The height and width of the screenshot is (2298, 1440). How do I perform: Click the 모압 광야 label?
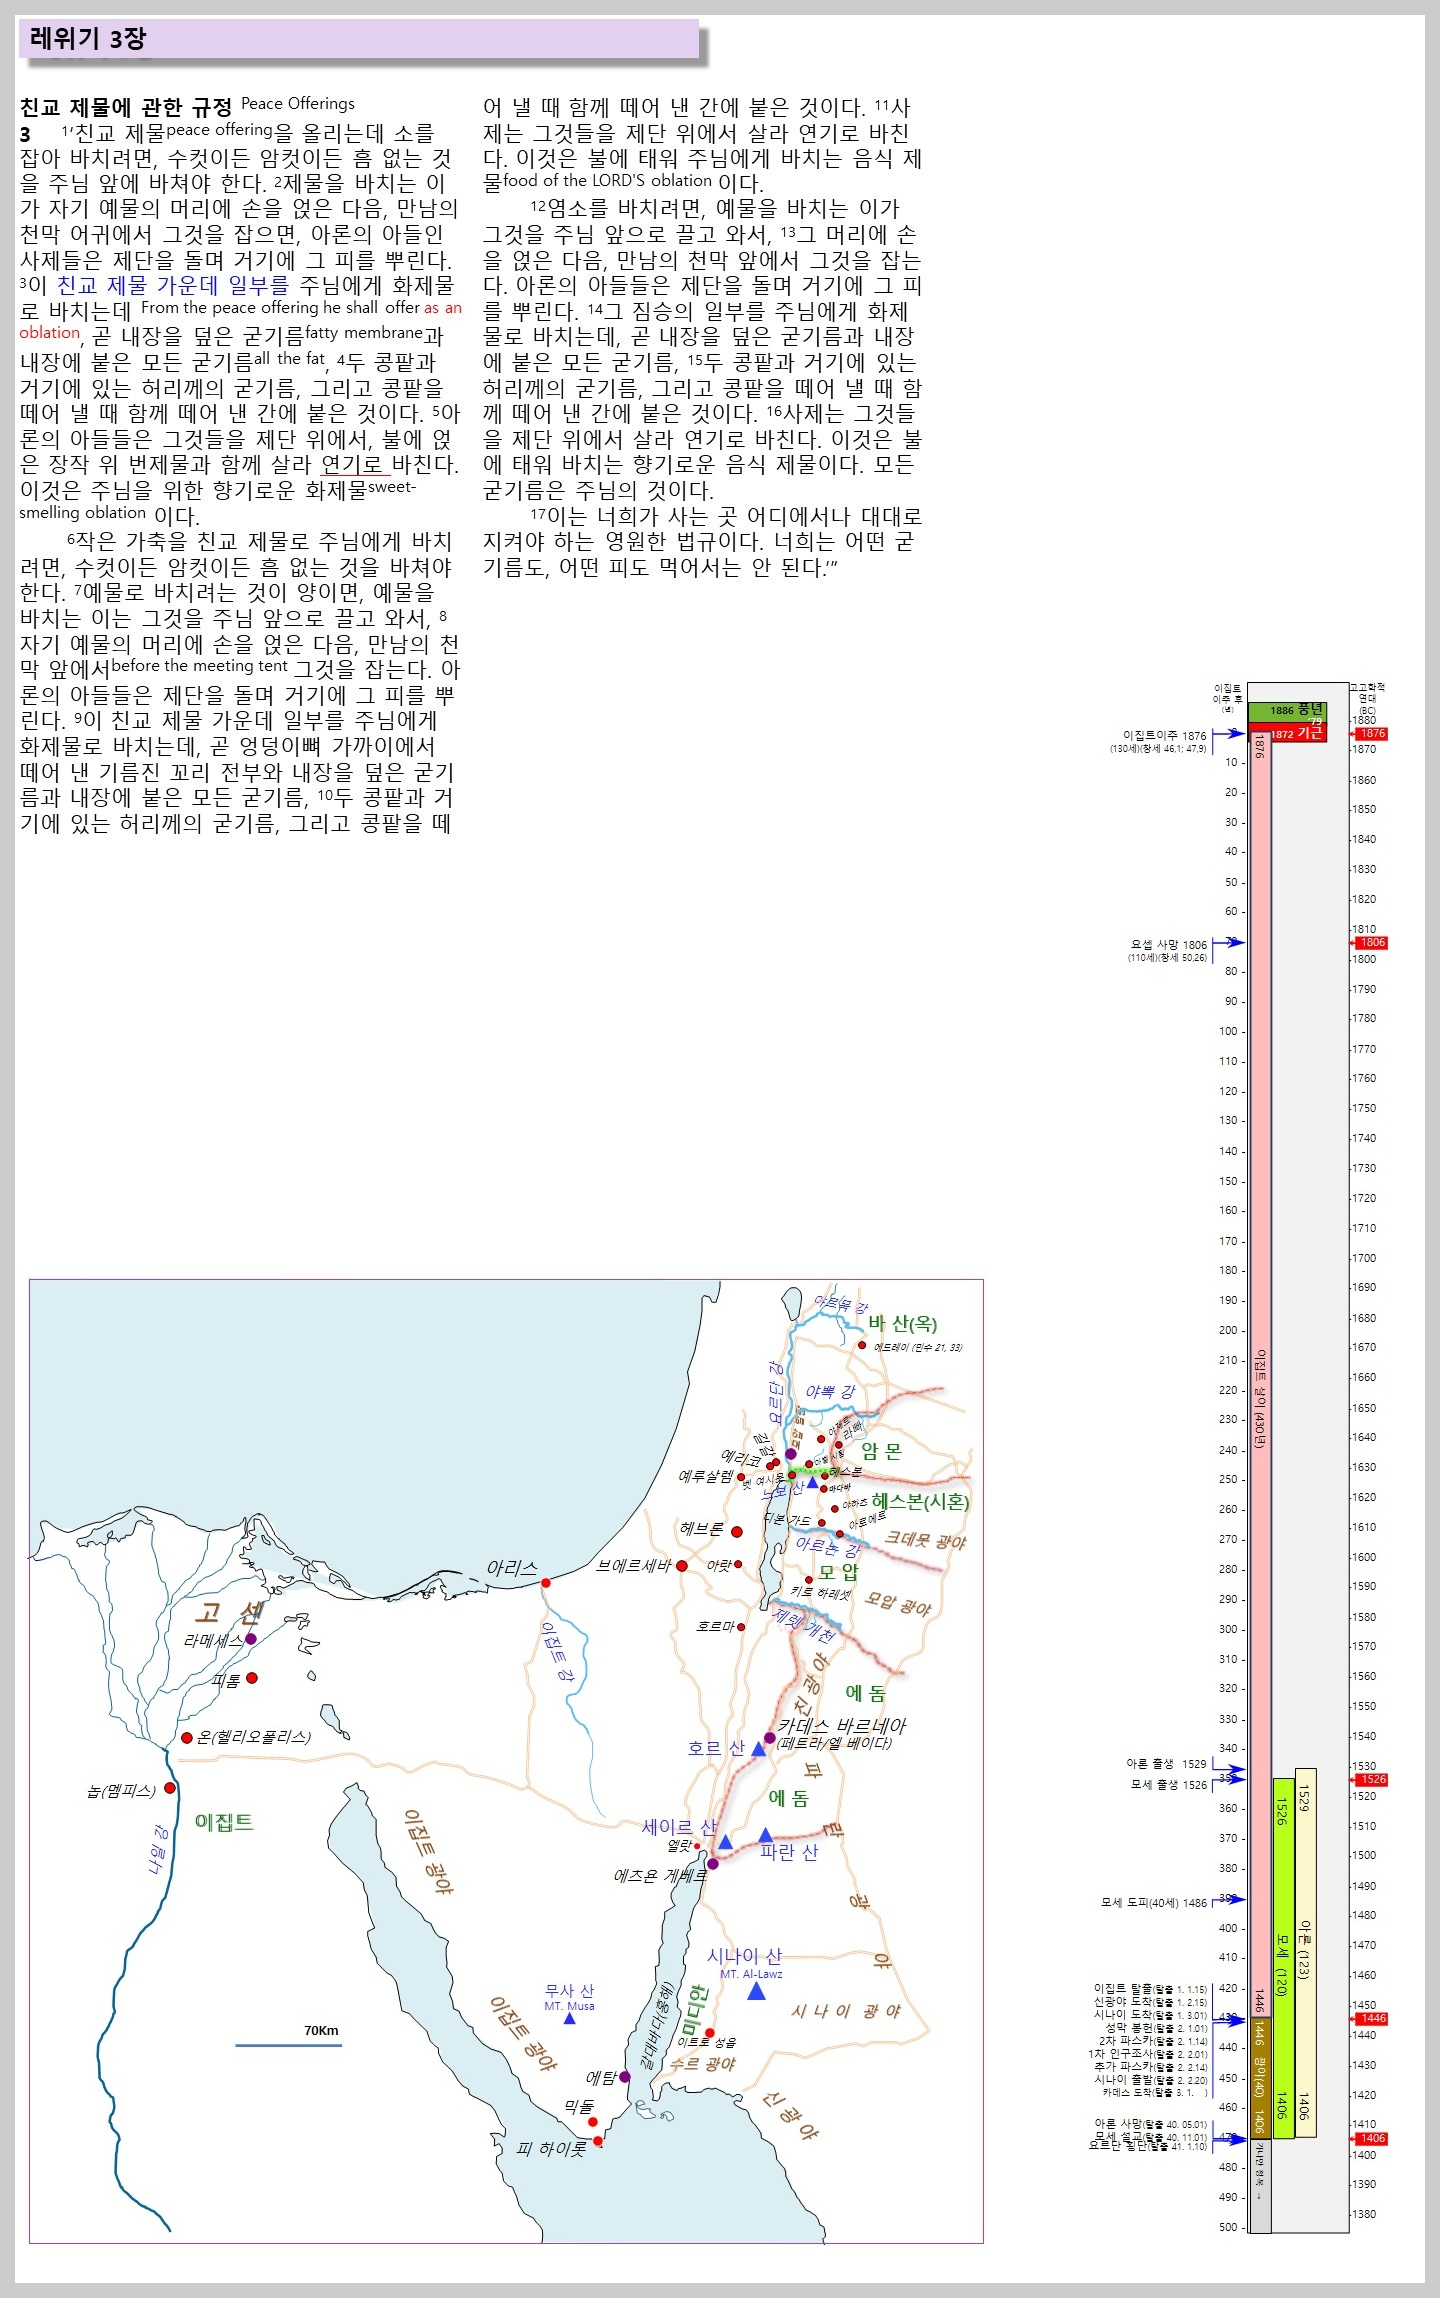898,1605
